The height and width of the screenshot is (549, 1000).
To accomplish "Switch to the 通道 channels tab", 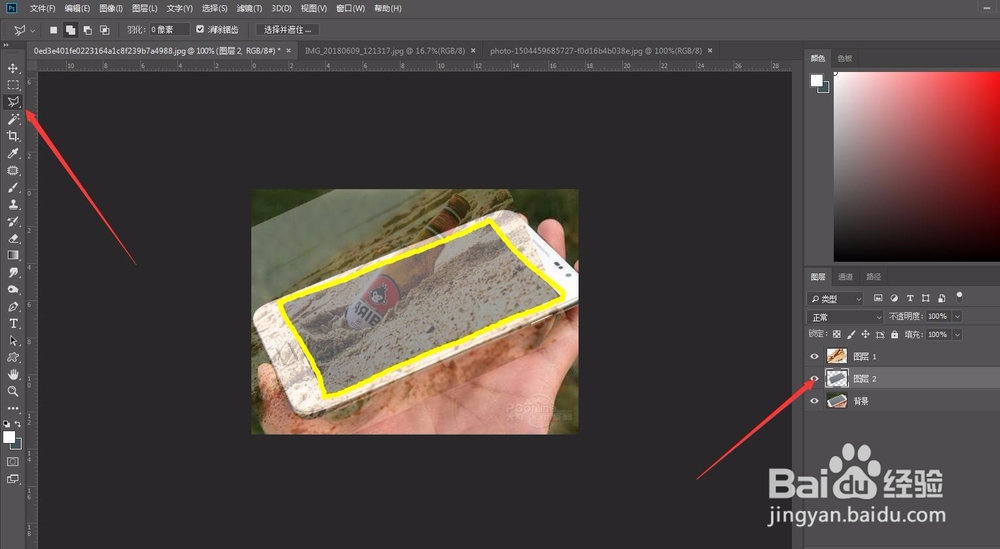I will pos(846,277).
